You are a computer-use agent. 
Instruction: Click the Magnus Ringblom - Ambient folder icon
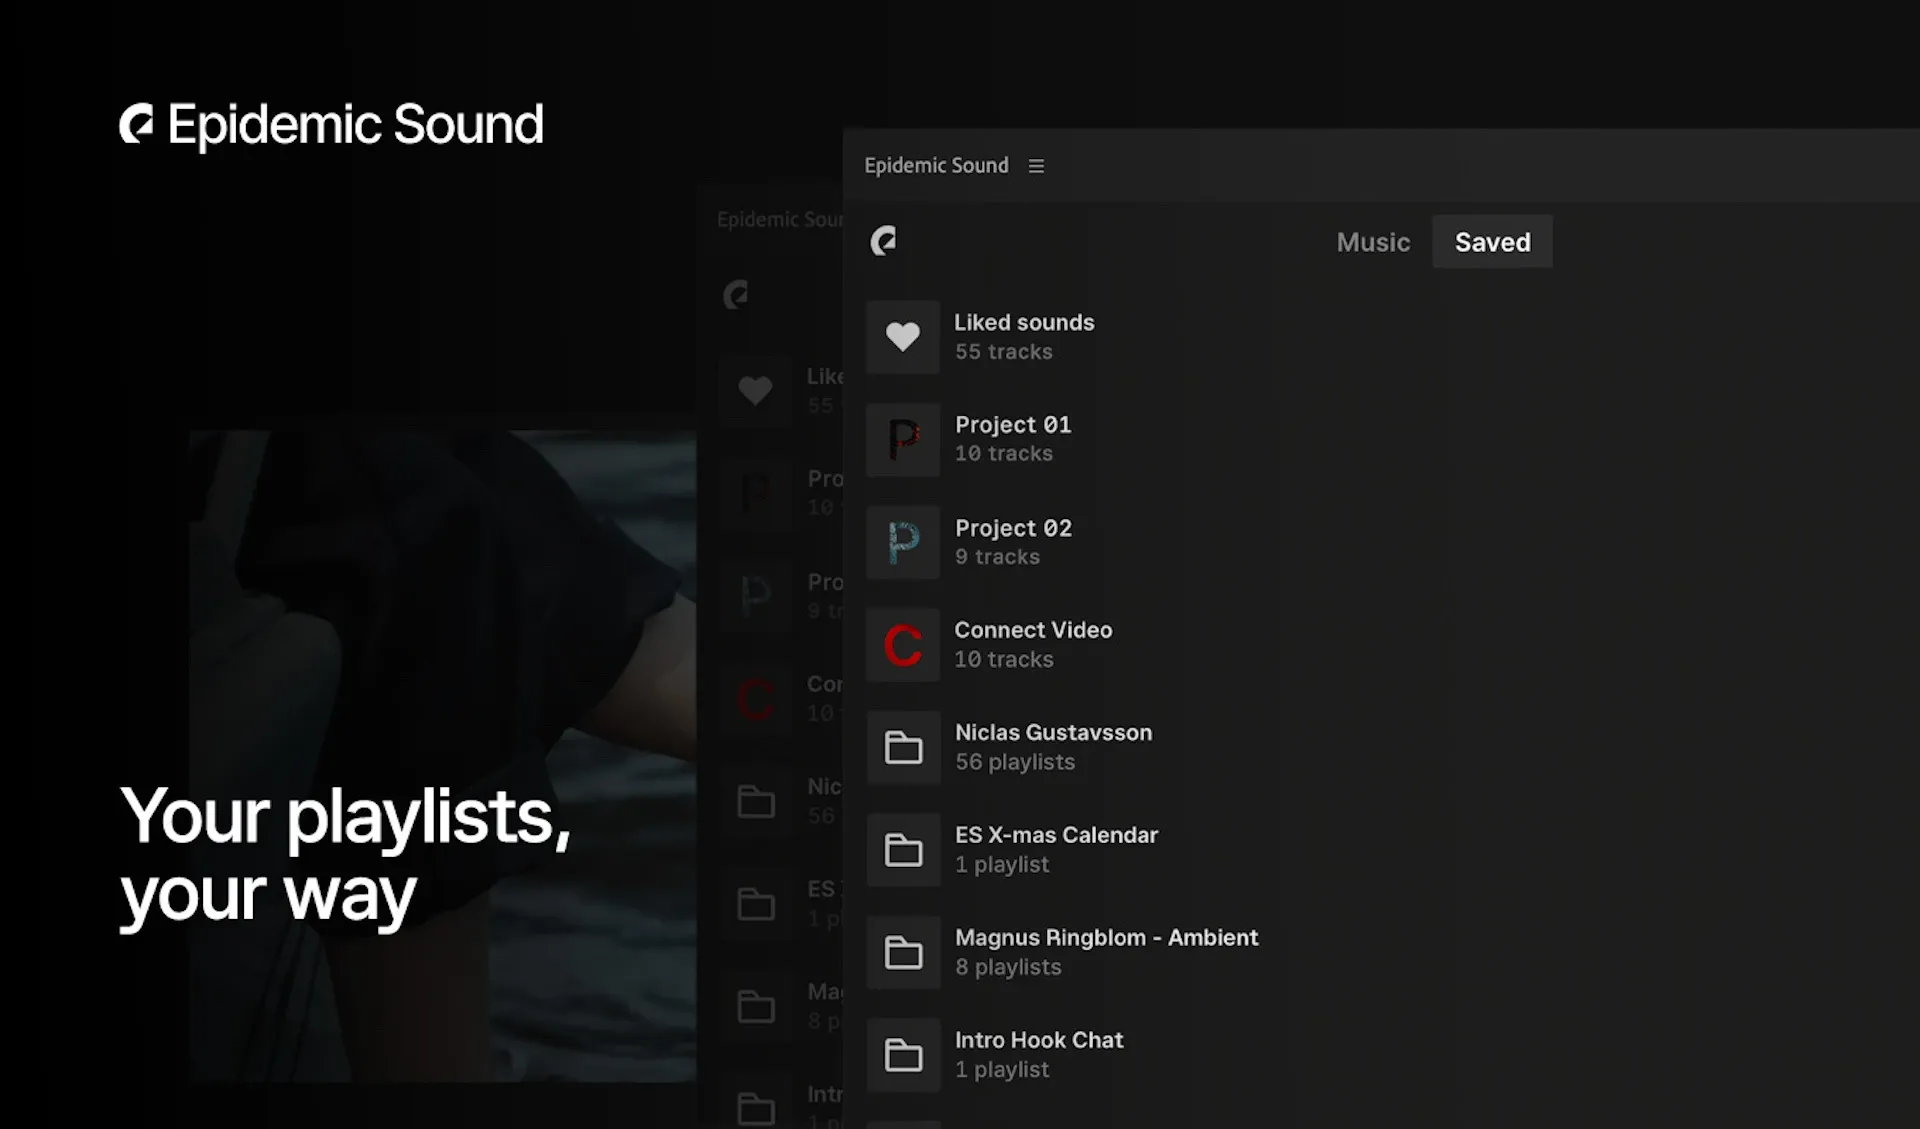click(902, 952)
